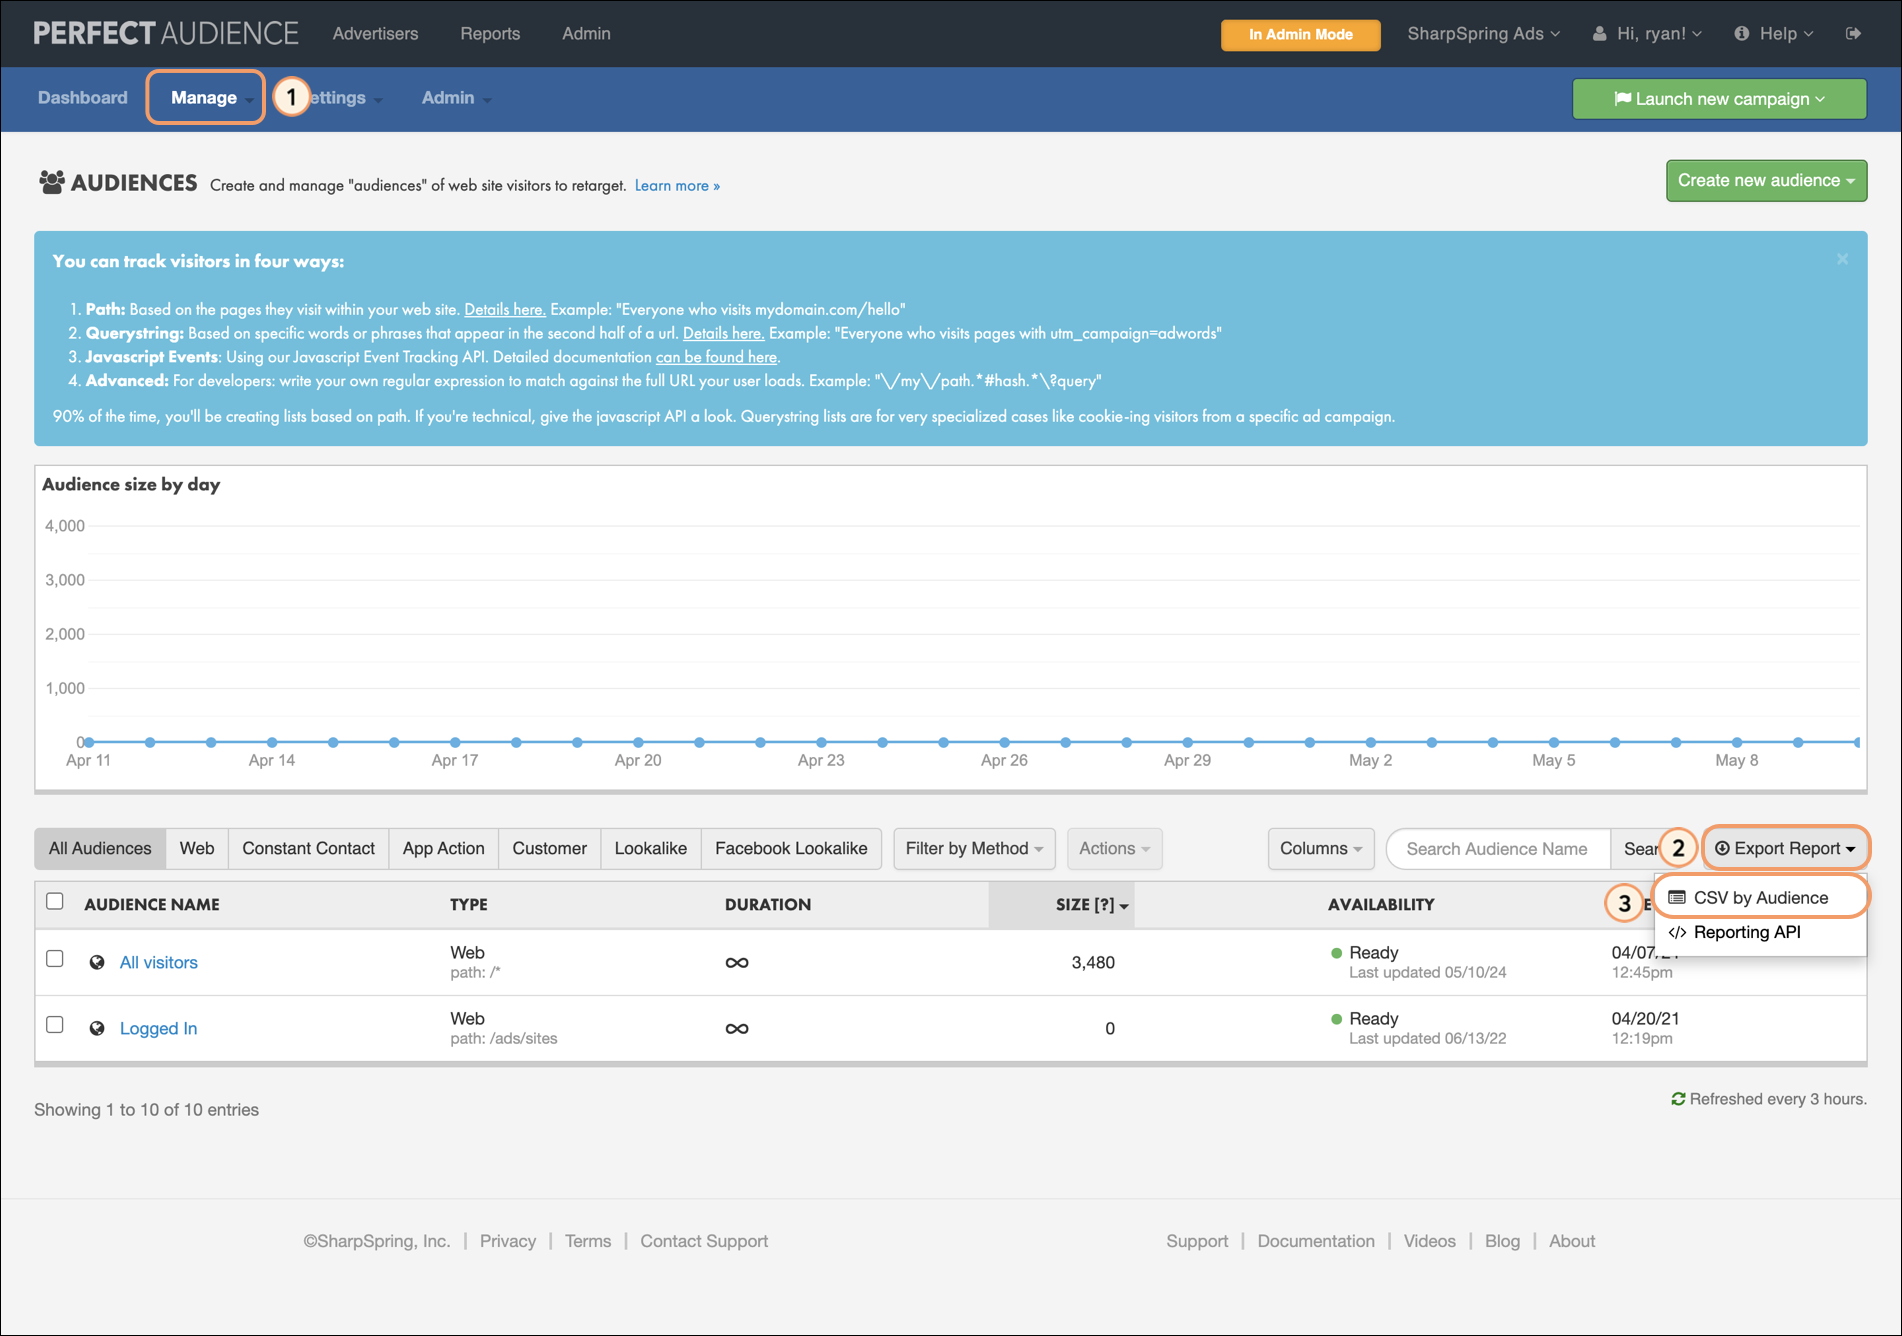Open the Logged In audience
Viewport: 1902px width, 1336px height.
[x=158, y=1028]
